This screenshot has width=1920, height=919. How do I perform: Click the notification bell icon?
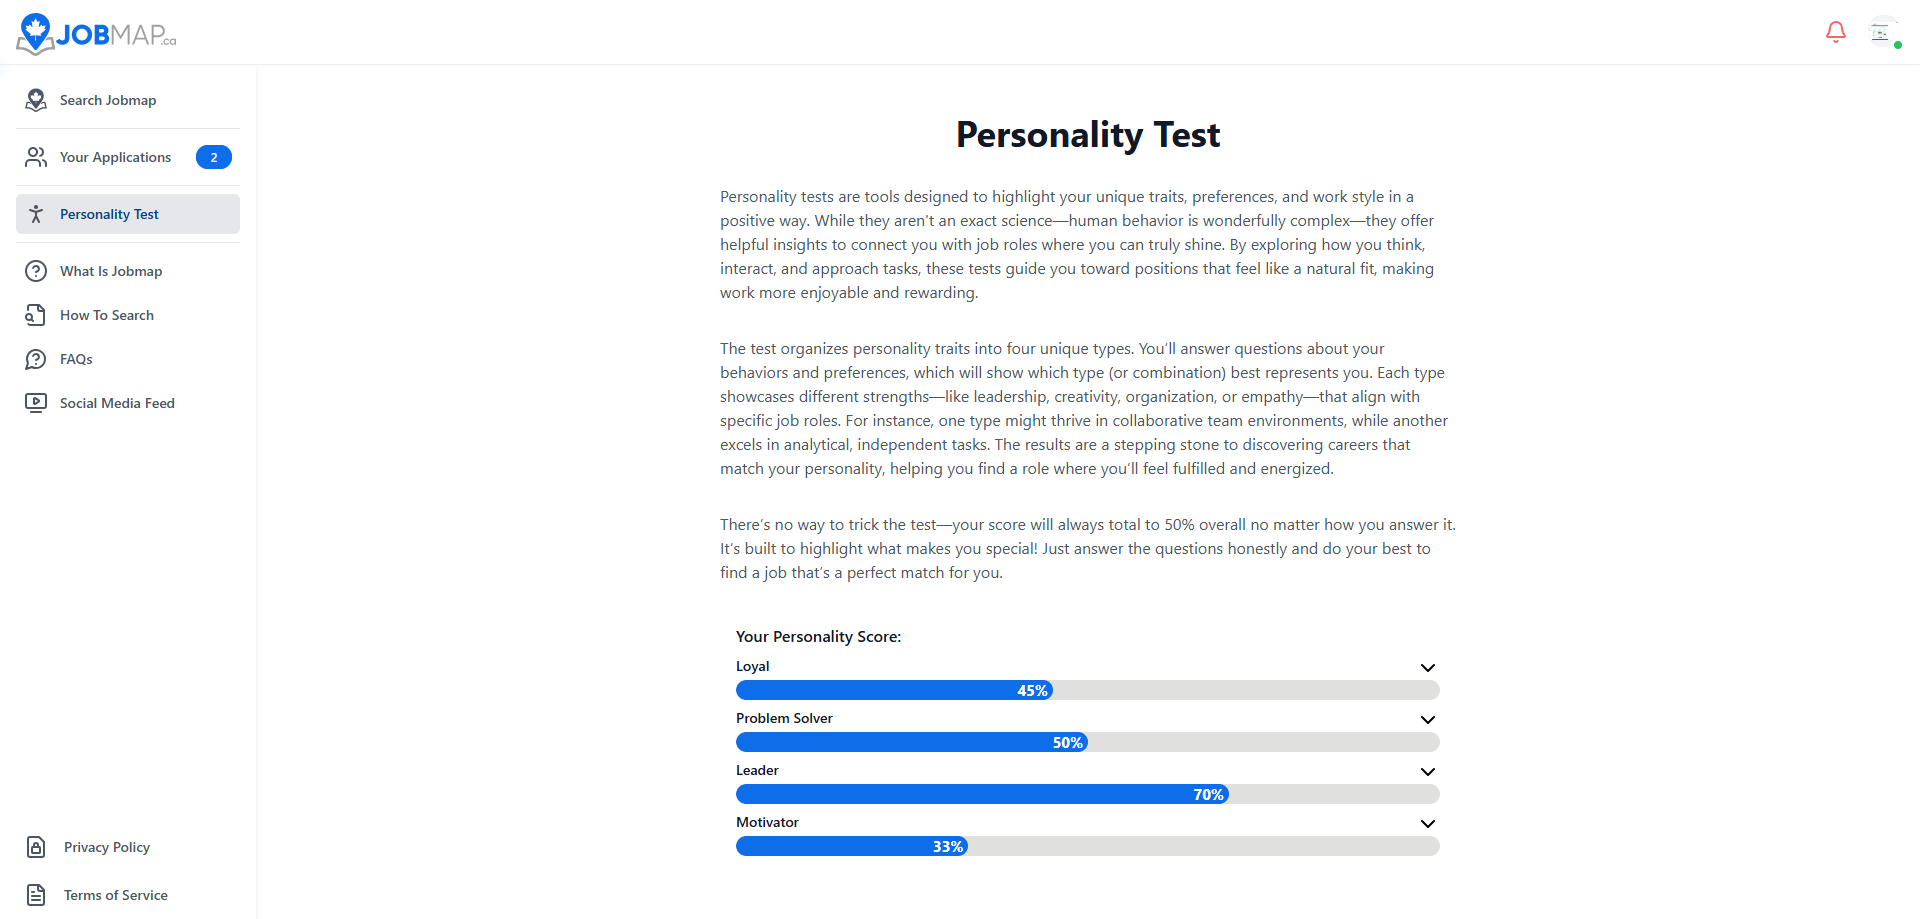tap(1835, 32)
